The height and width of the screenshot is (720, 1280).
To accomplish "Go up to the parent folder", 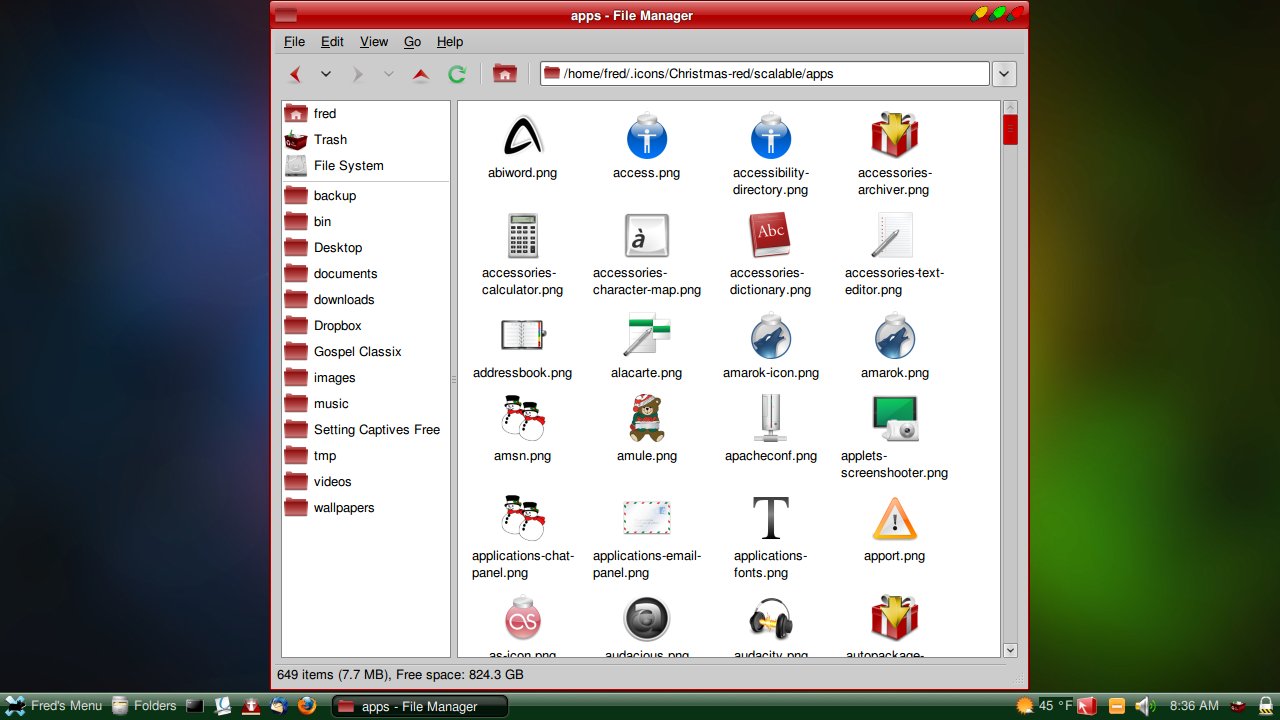I will [x=421, y=74].
